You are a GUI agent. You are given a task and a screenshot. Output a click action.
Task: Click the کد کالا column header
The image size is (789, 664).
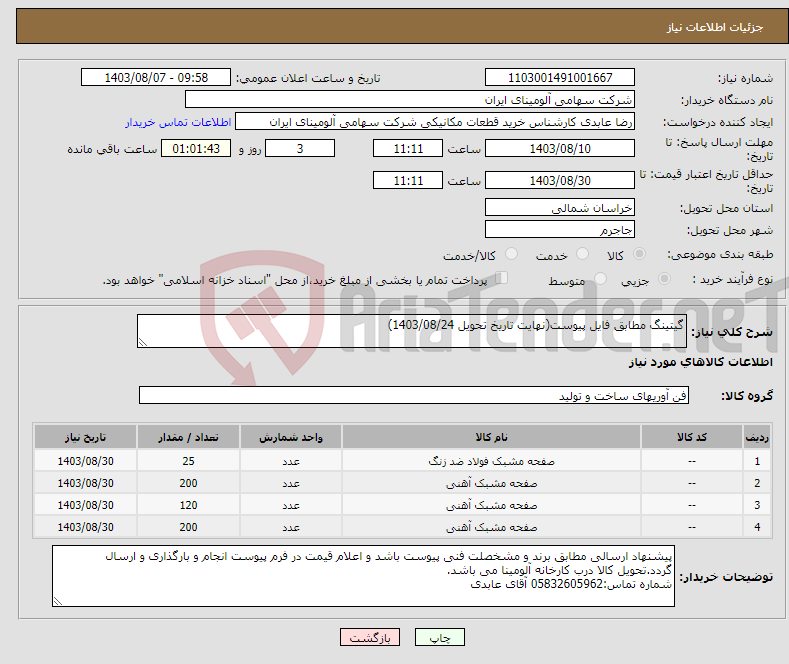[x=692, y=437]
